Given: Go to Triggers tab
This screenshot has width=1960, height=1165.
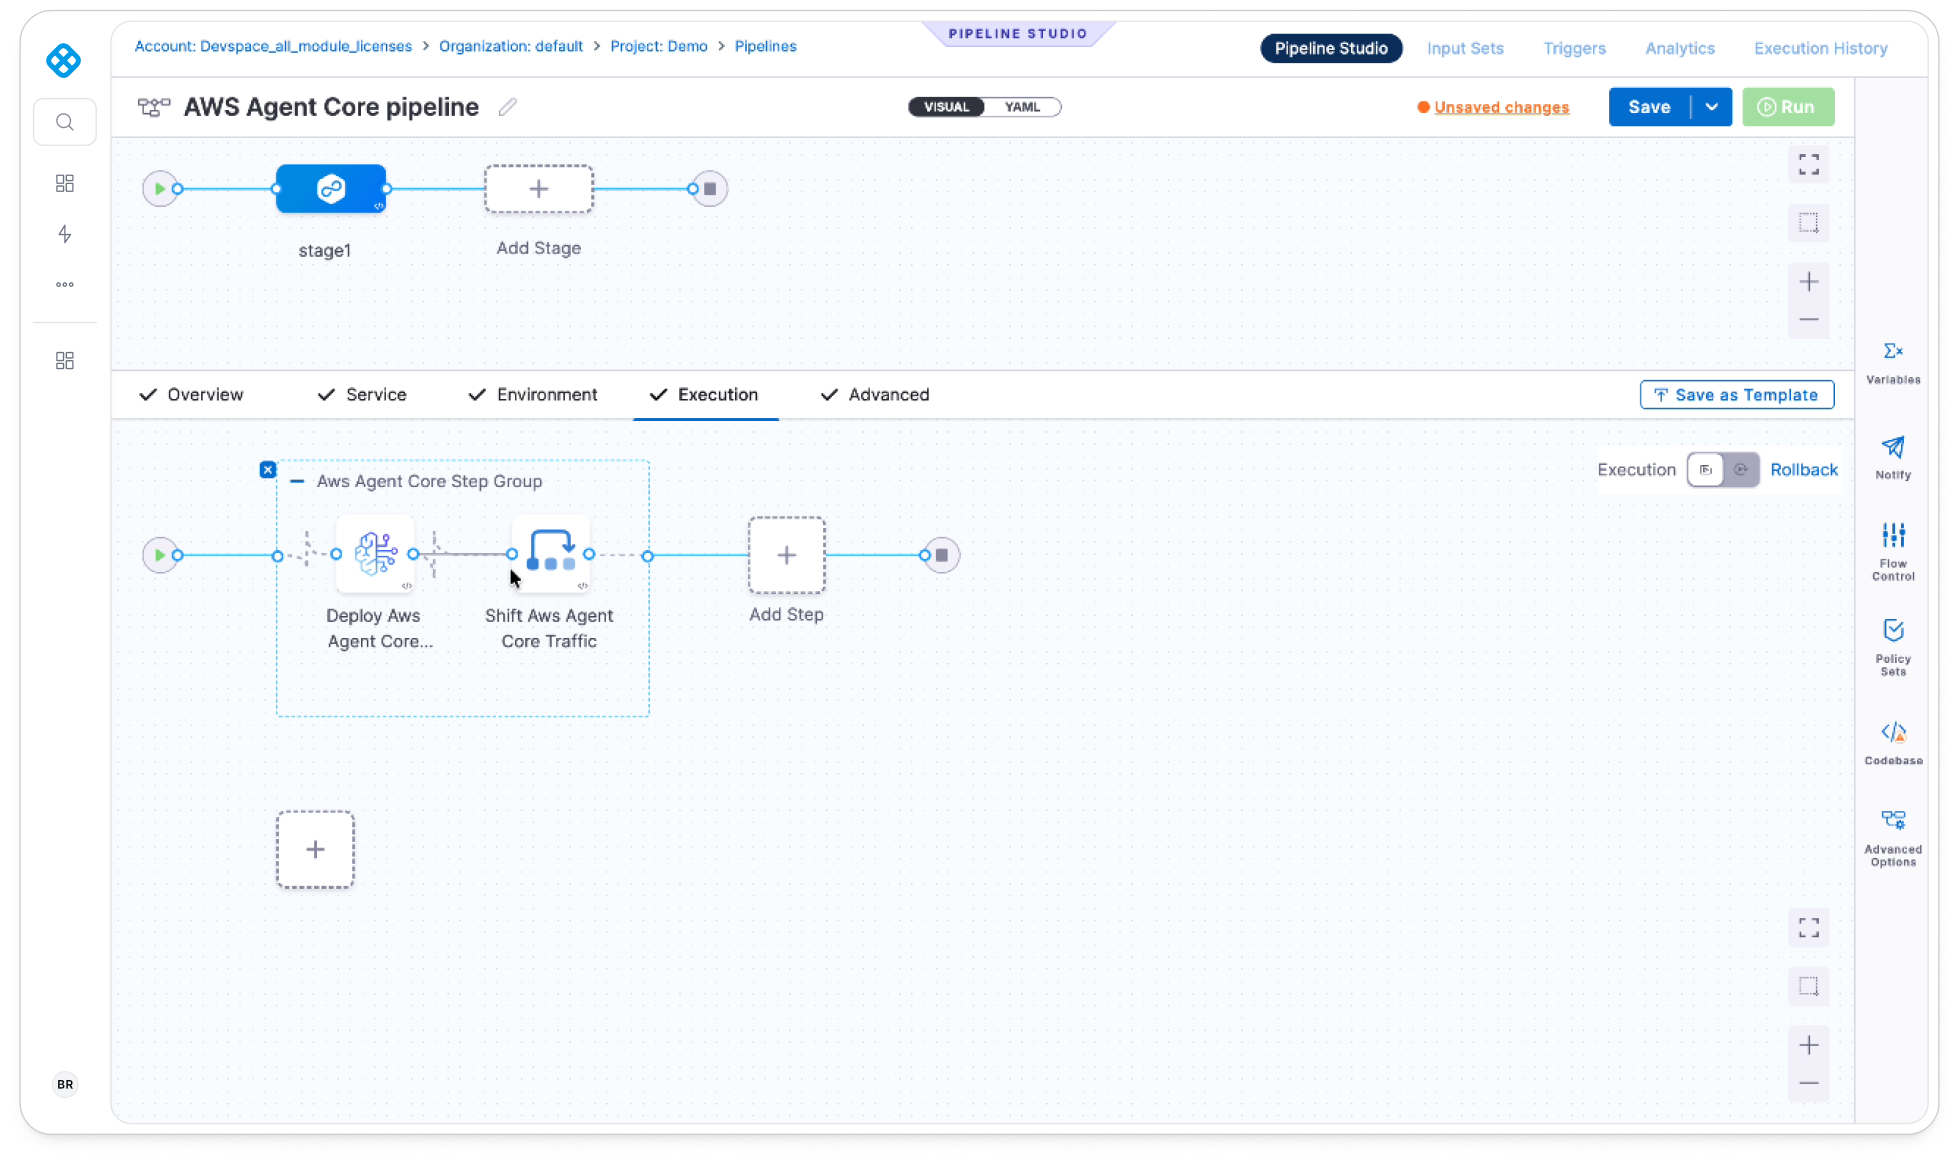Looking at the screenshot, I should point(1574,48).
